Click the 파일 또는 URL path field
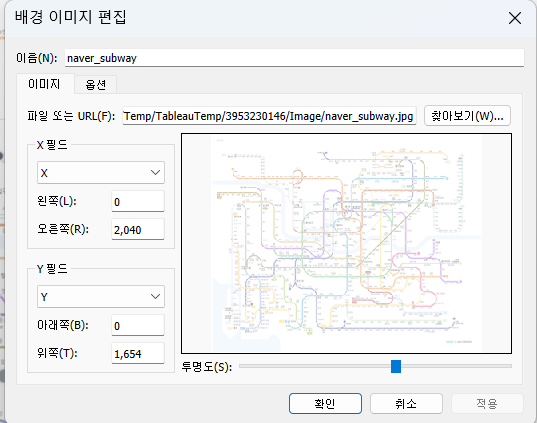 point(269,116)
